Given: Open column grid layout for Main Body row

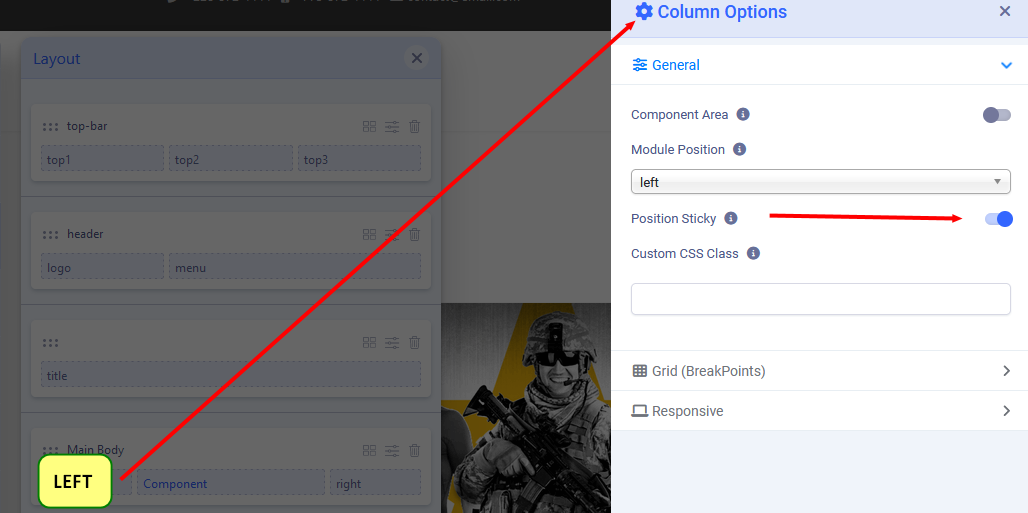Looking at the screenshot, I should [x=369, y=451].
